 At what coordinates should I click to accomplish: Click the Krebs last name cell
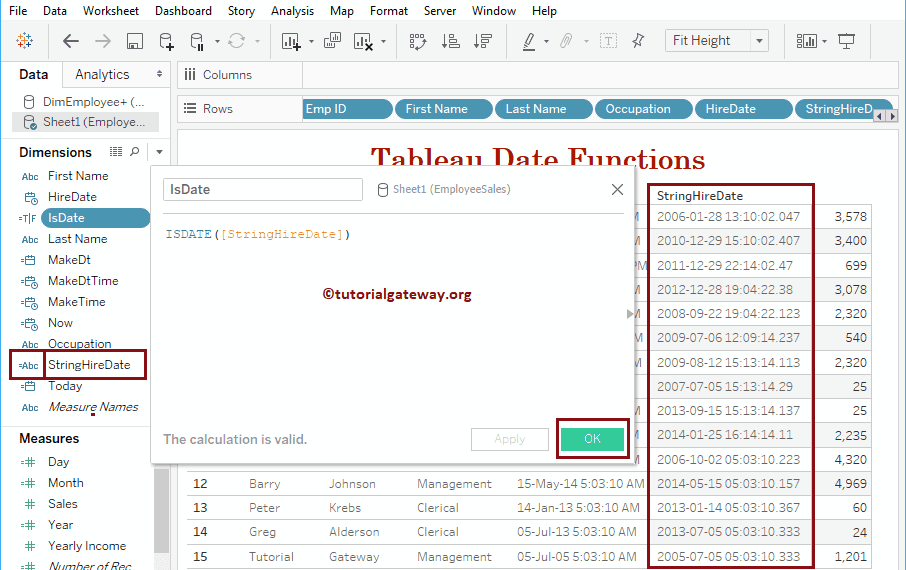[345, 508]
